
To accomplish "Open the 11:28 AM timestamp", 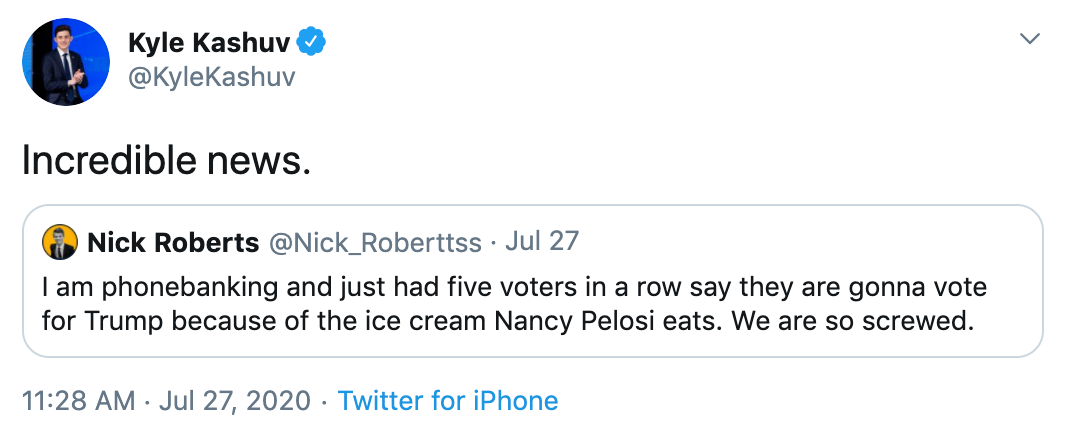I will click(78, 400).
